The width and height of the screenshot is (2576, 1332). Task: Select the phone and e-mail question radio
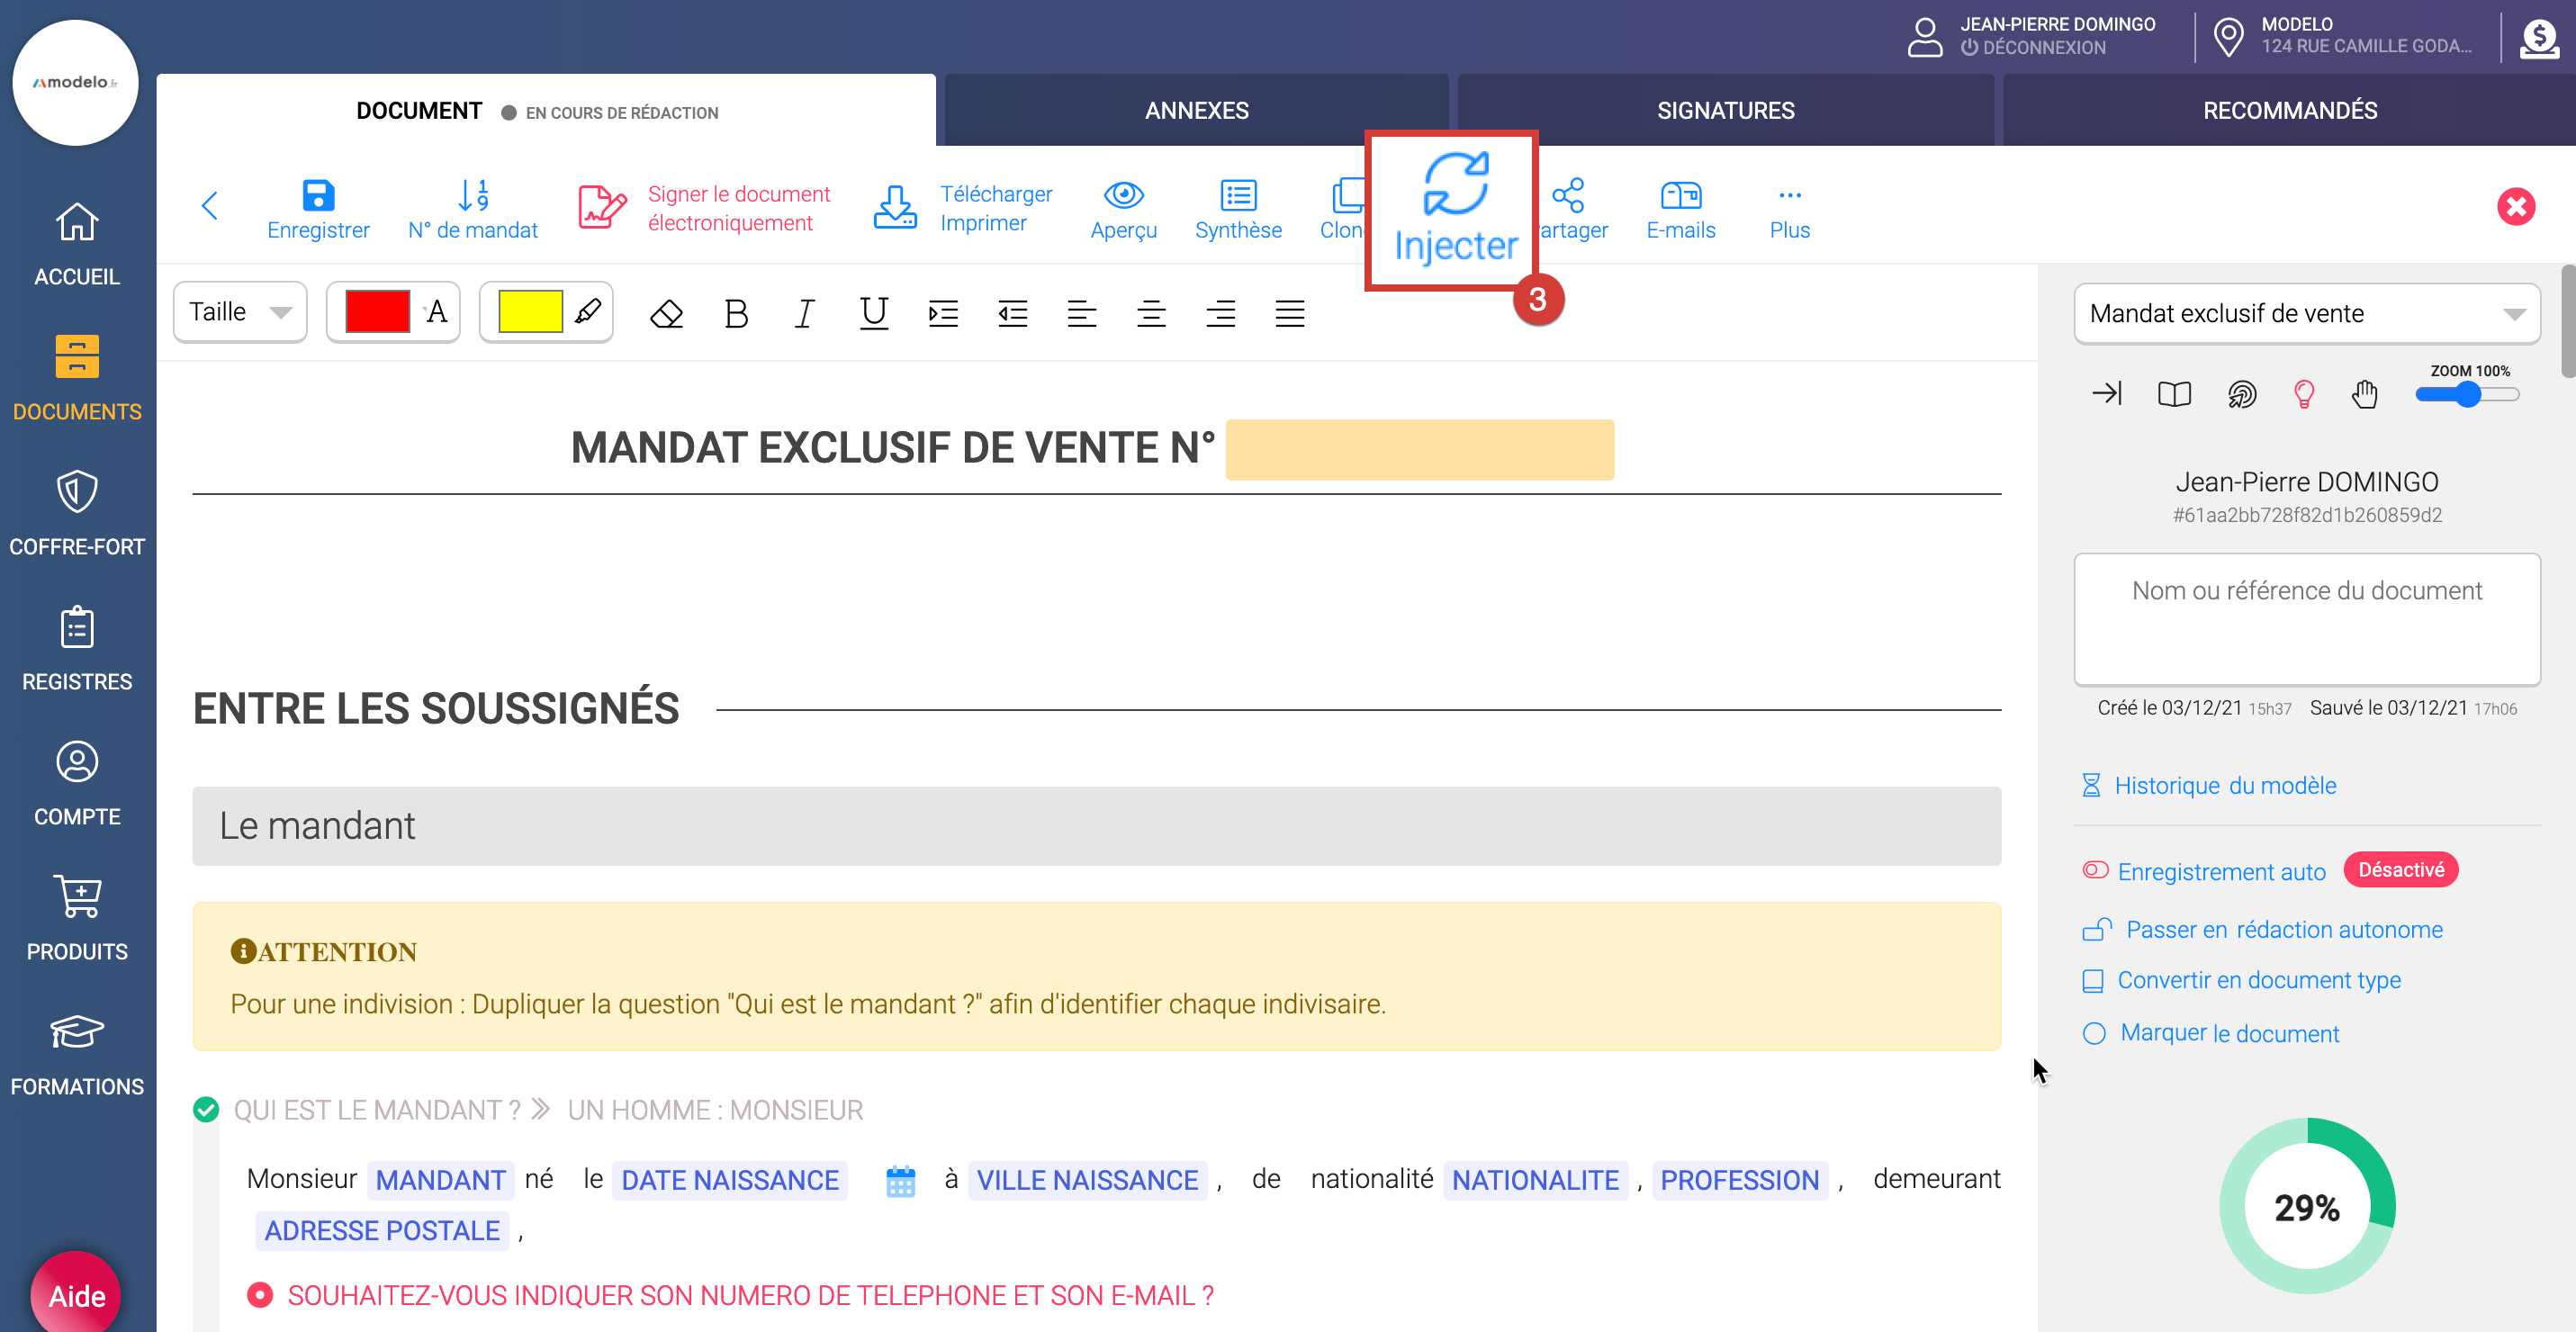pyautogui.click(x=260, y=1295)
